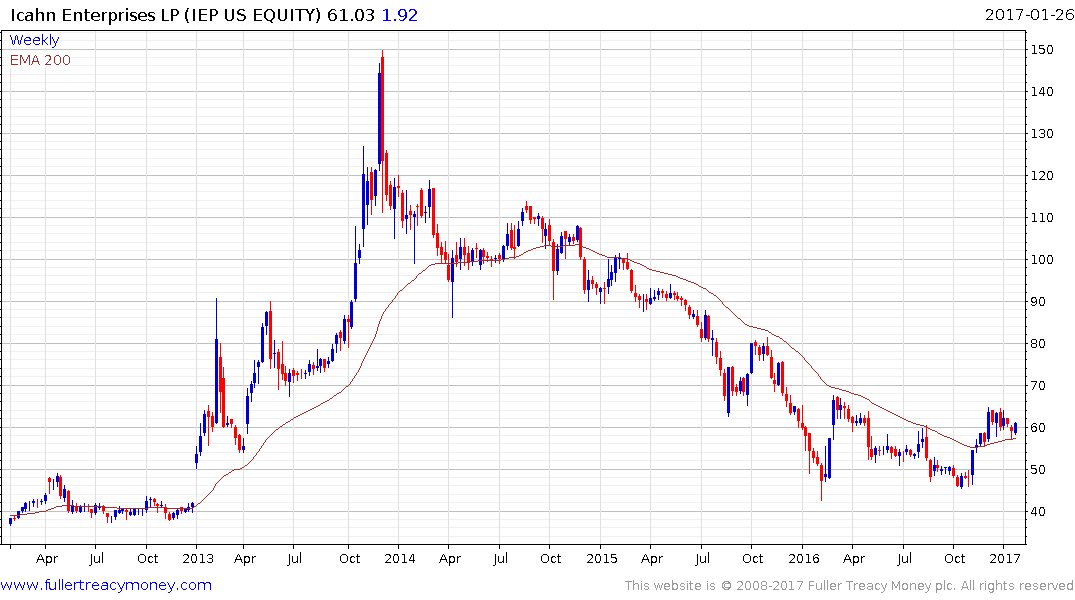
Task: Click the 70 price axis label
Action: pyautogui.click(x=1038, y=385)
